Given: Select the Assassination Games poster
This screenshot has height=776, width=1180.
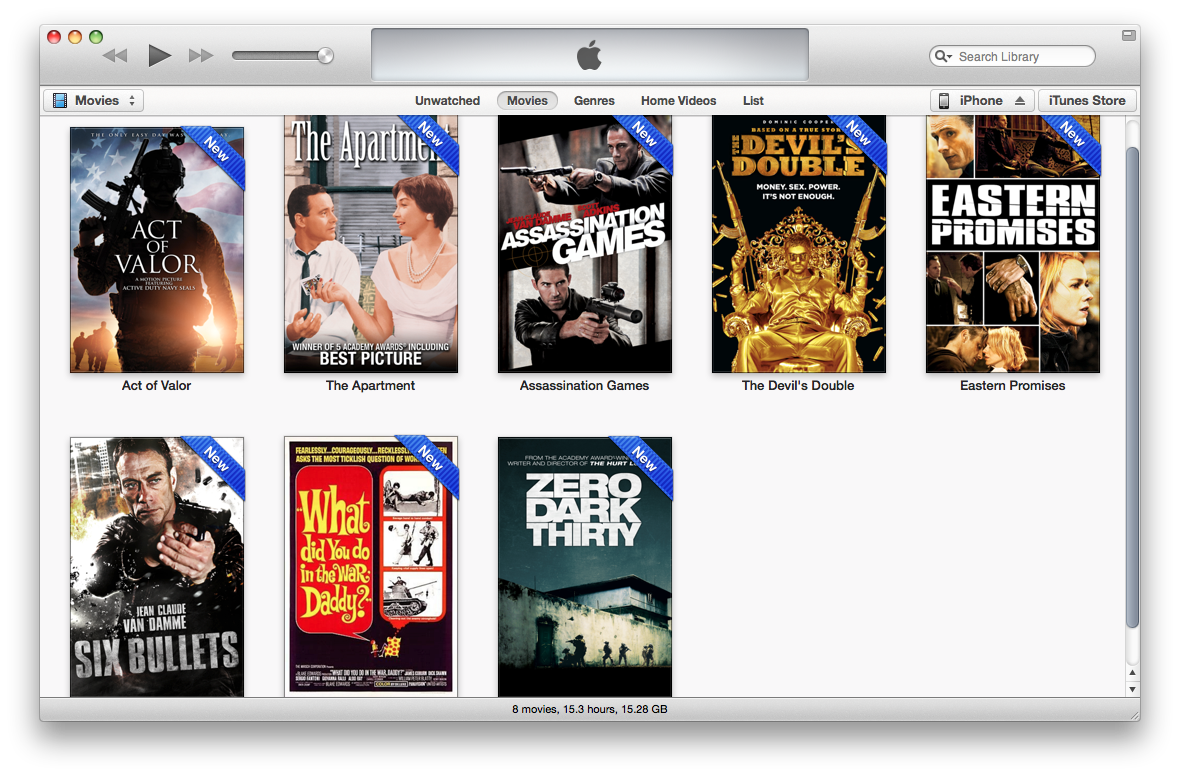Looking at the screenshot, I should coord(585,244).
